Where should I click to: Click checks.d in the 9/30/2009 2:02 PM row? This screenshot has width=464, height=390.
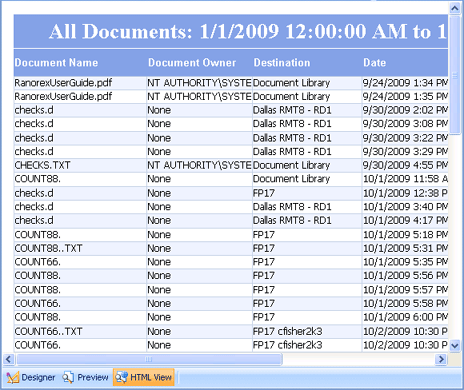[x=34, y=110]
